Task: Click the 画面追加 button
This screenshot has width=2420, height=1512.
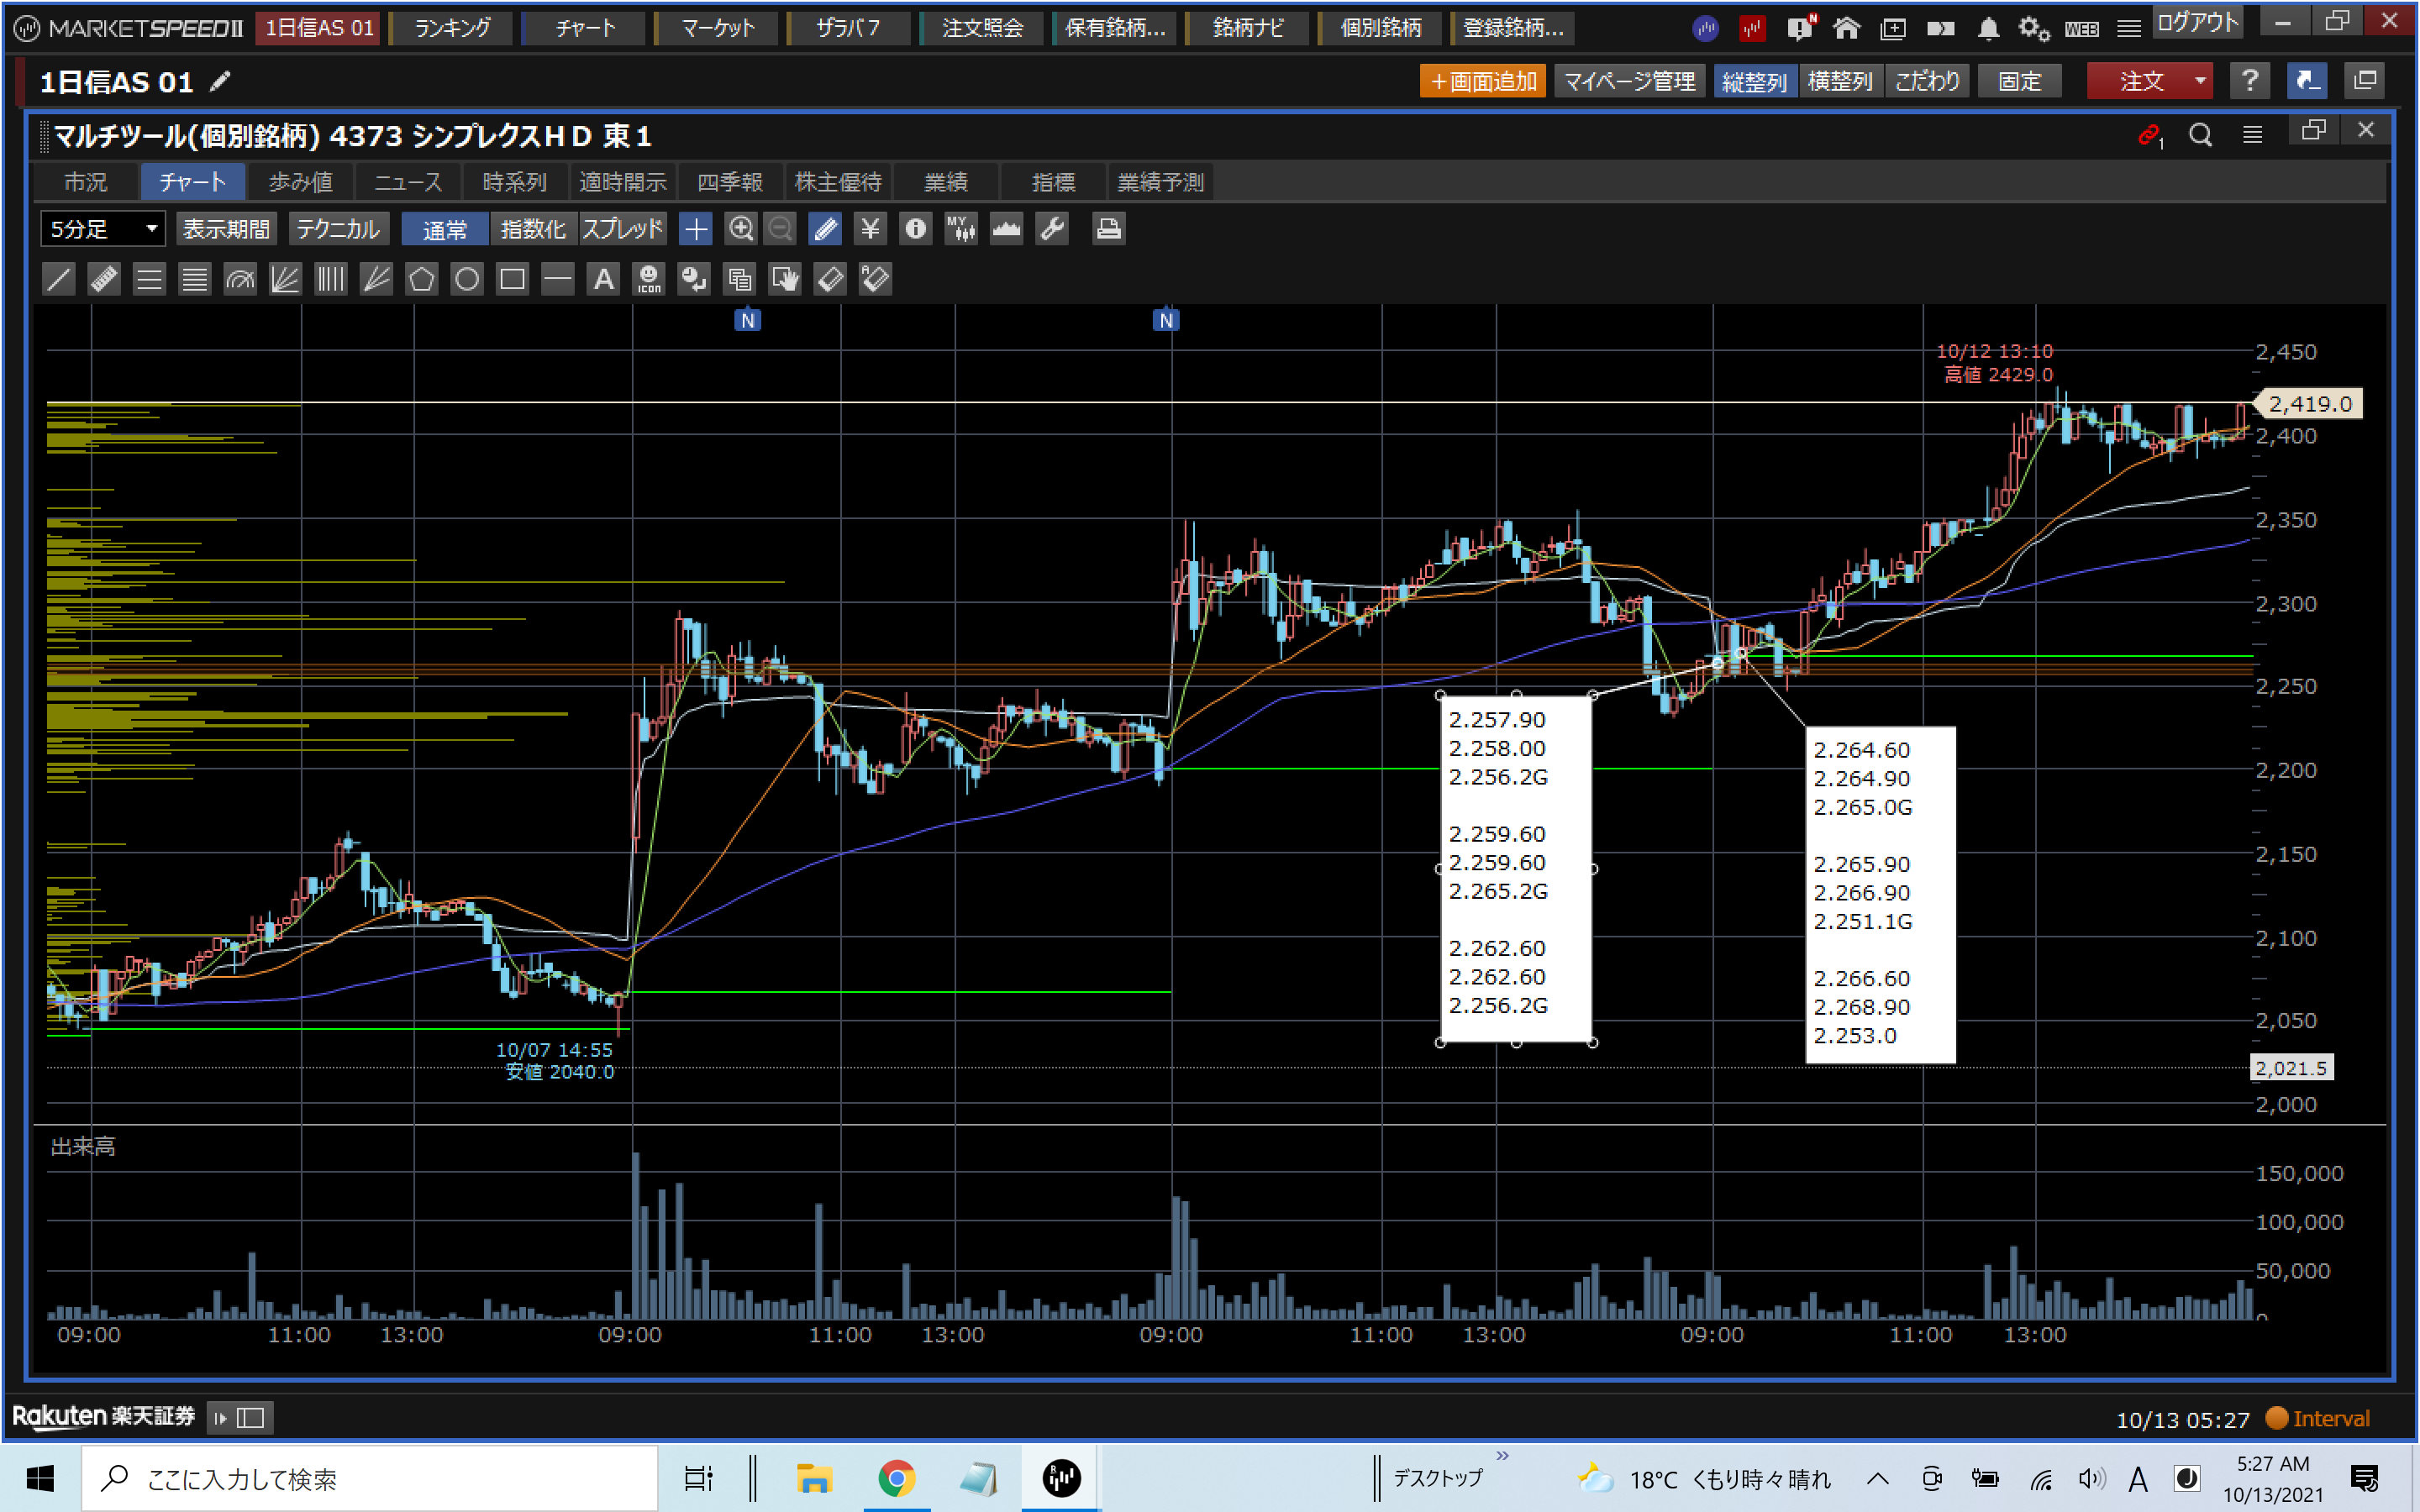Action: 1482,81
